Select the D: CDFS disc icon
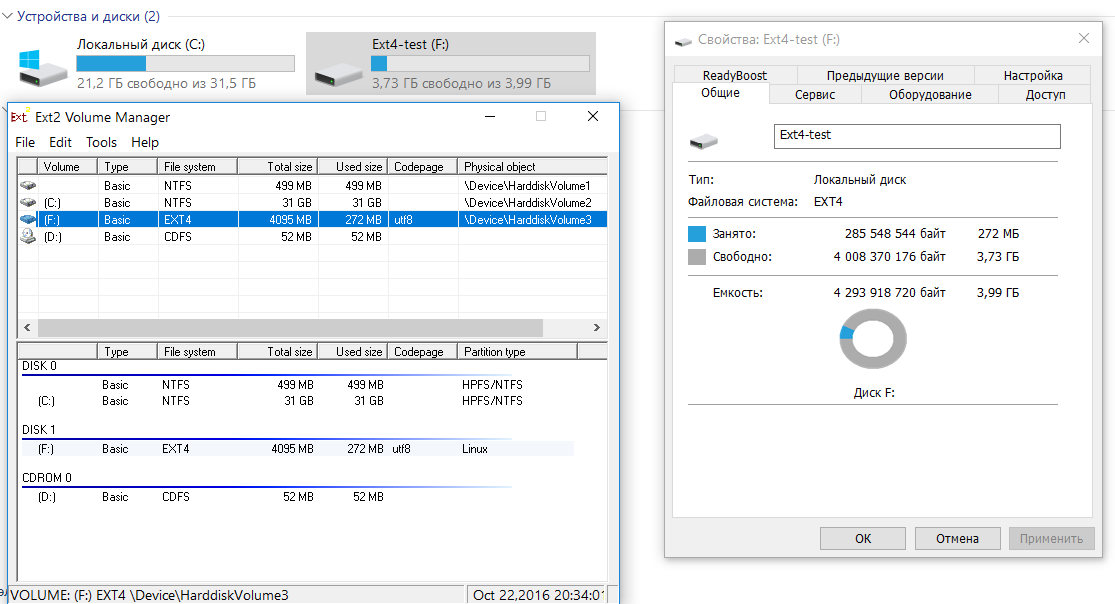The height and width of the screenshot is (604, 1115). pos(27,237)
